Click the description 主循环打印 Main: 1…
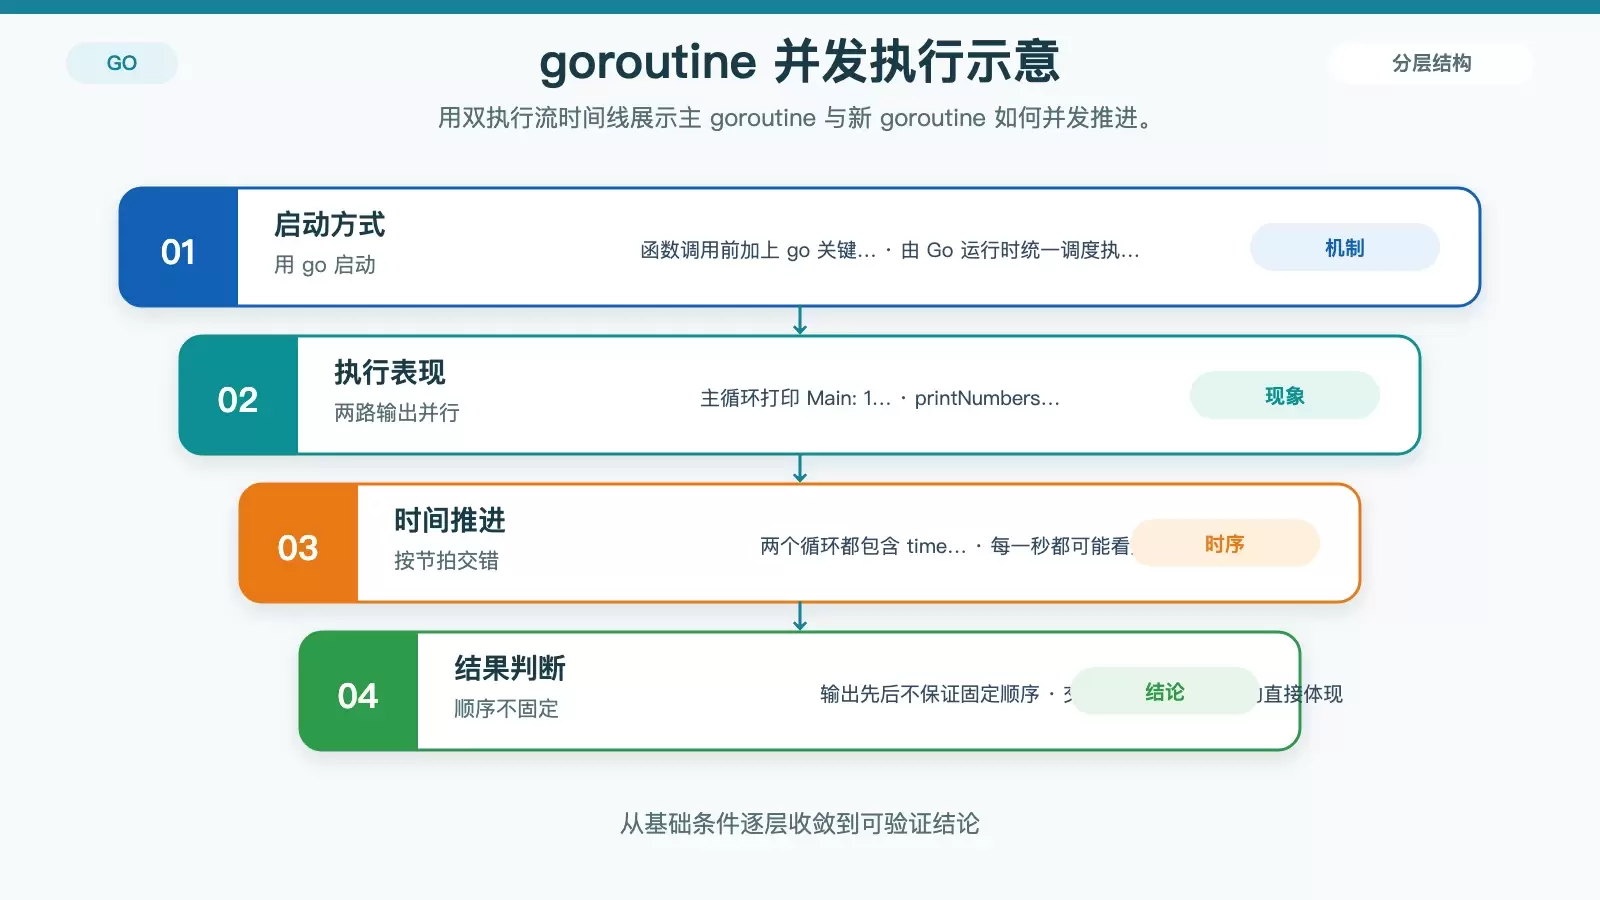The height and width of the screenshot is (900, 1600). pos(795,398)
